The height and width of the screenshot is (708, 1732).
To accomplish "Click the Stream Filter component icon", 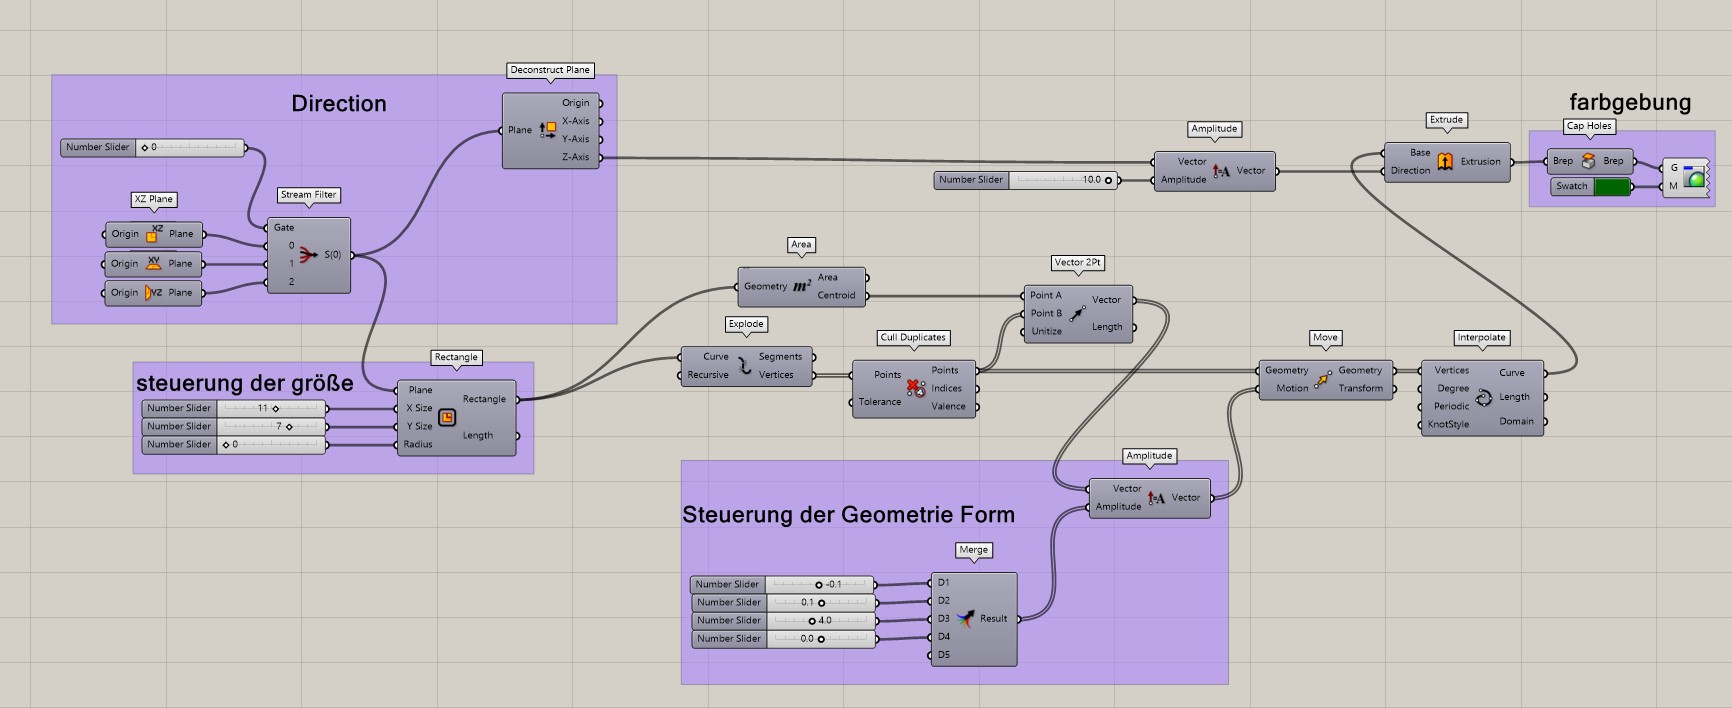I will point(308,255).
